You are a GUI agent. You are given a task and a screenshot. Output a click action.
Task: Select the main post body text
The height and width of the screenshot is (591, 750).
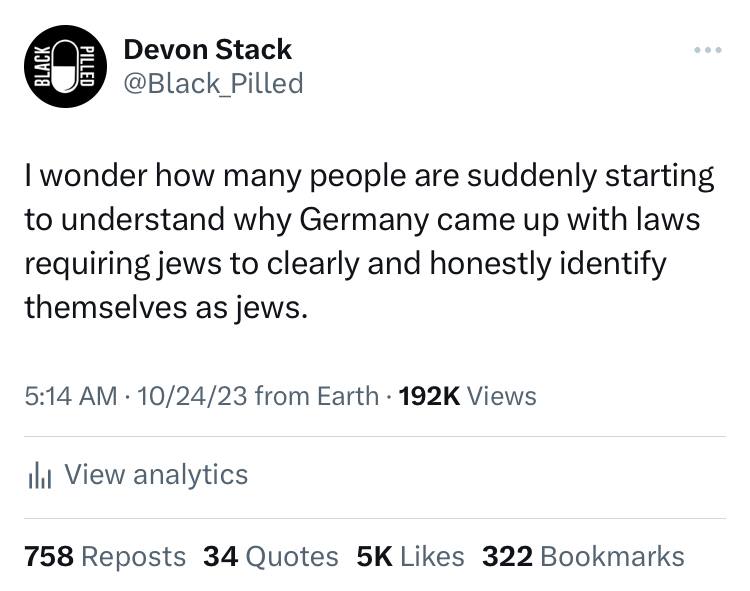[x=369, y=242]
